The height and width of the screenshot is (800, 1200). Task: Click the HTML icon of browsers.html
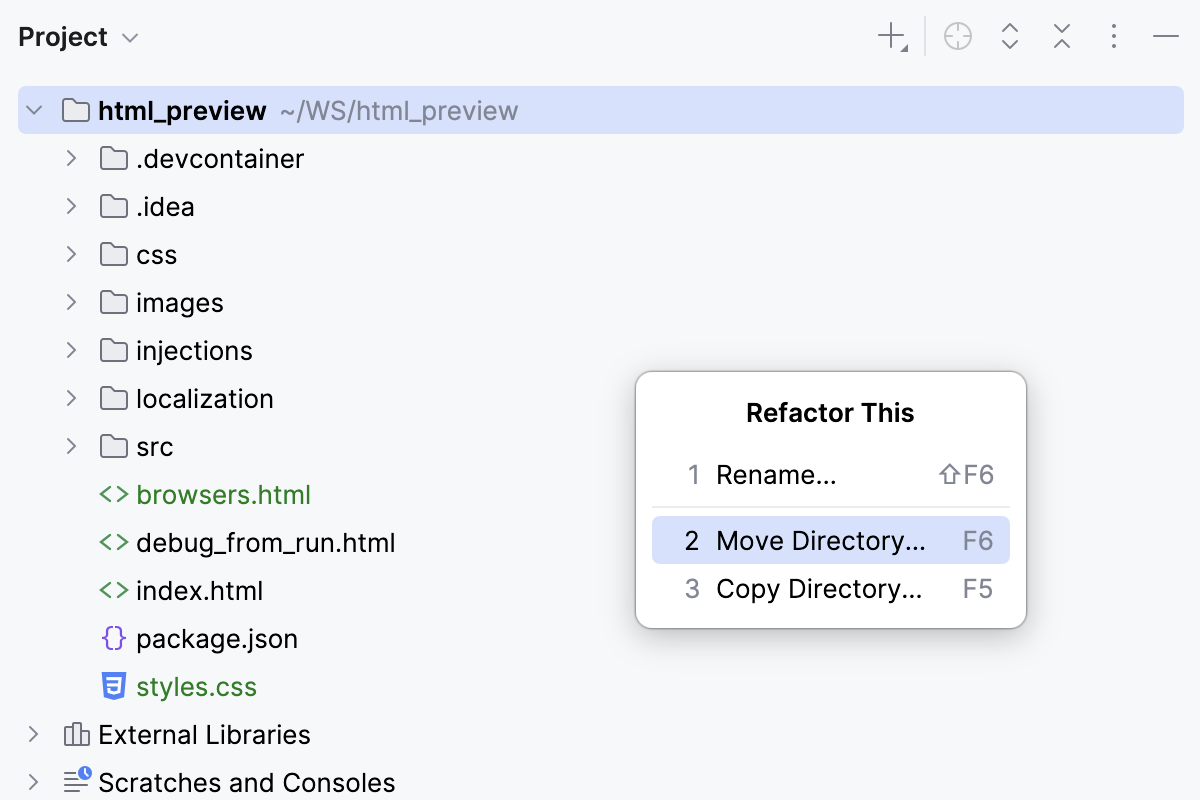click(114, 494)
